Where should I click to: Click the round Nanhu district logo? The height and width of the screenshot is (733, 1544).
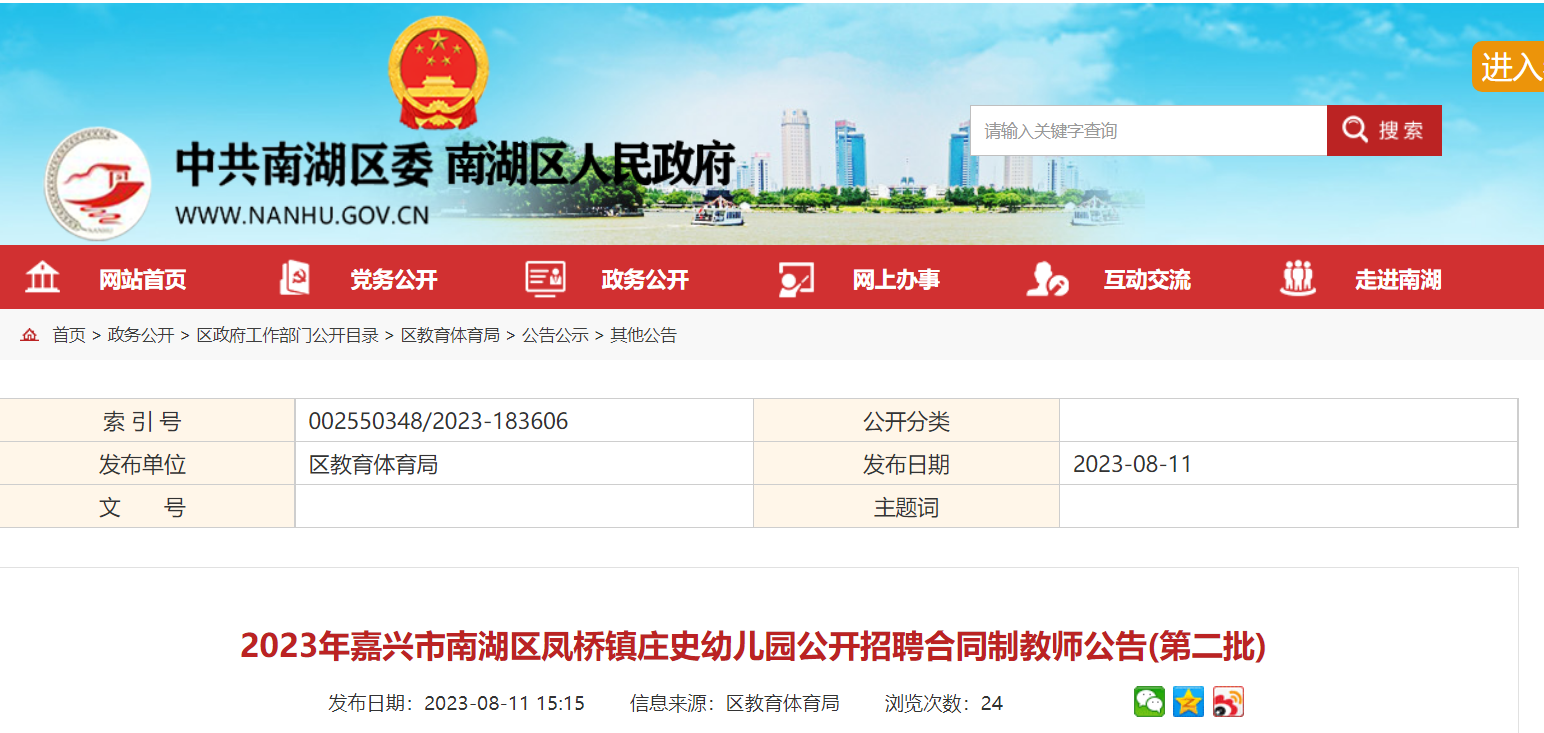click(x=98, y=184)
